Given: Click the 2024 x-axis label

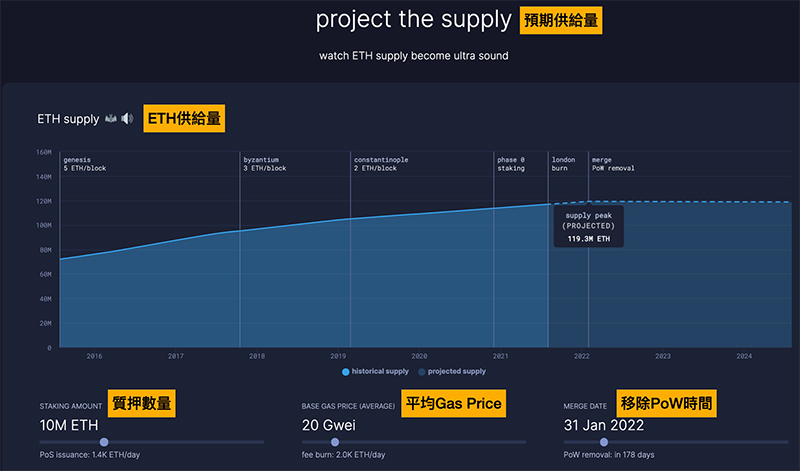Looking at the screenshot, I should 744,356.
